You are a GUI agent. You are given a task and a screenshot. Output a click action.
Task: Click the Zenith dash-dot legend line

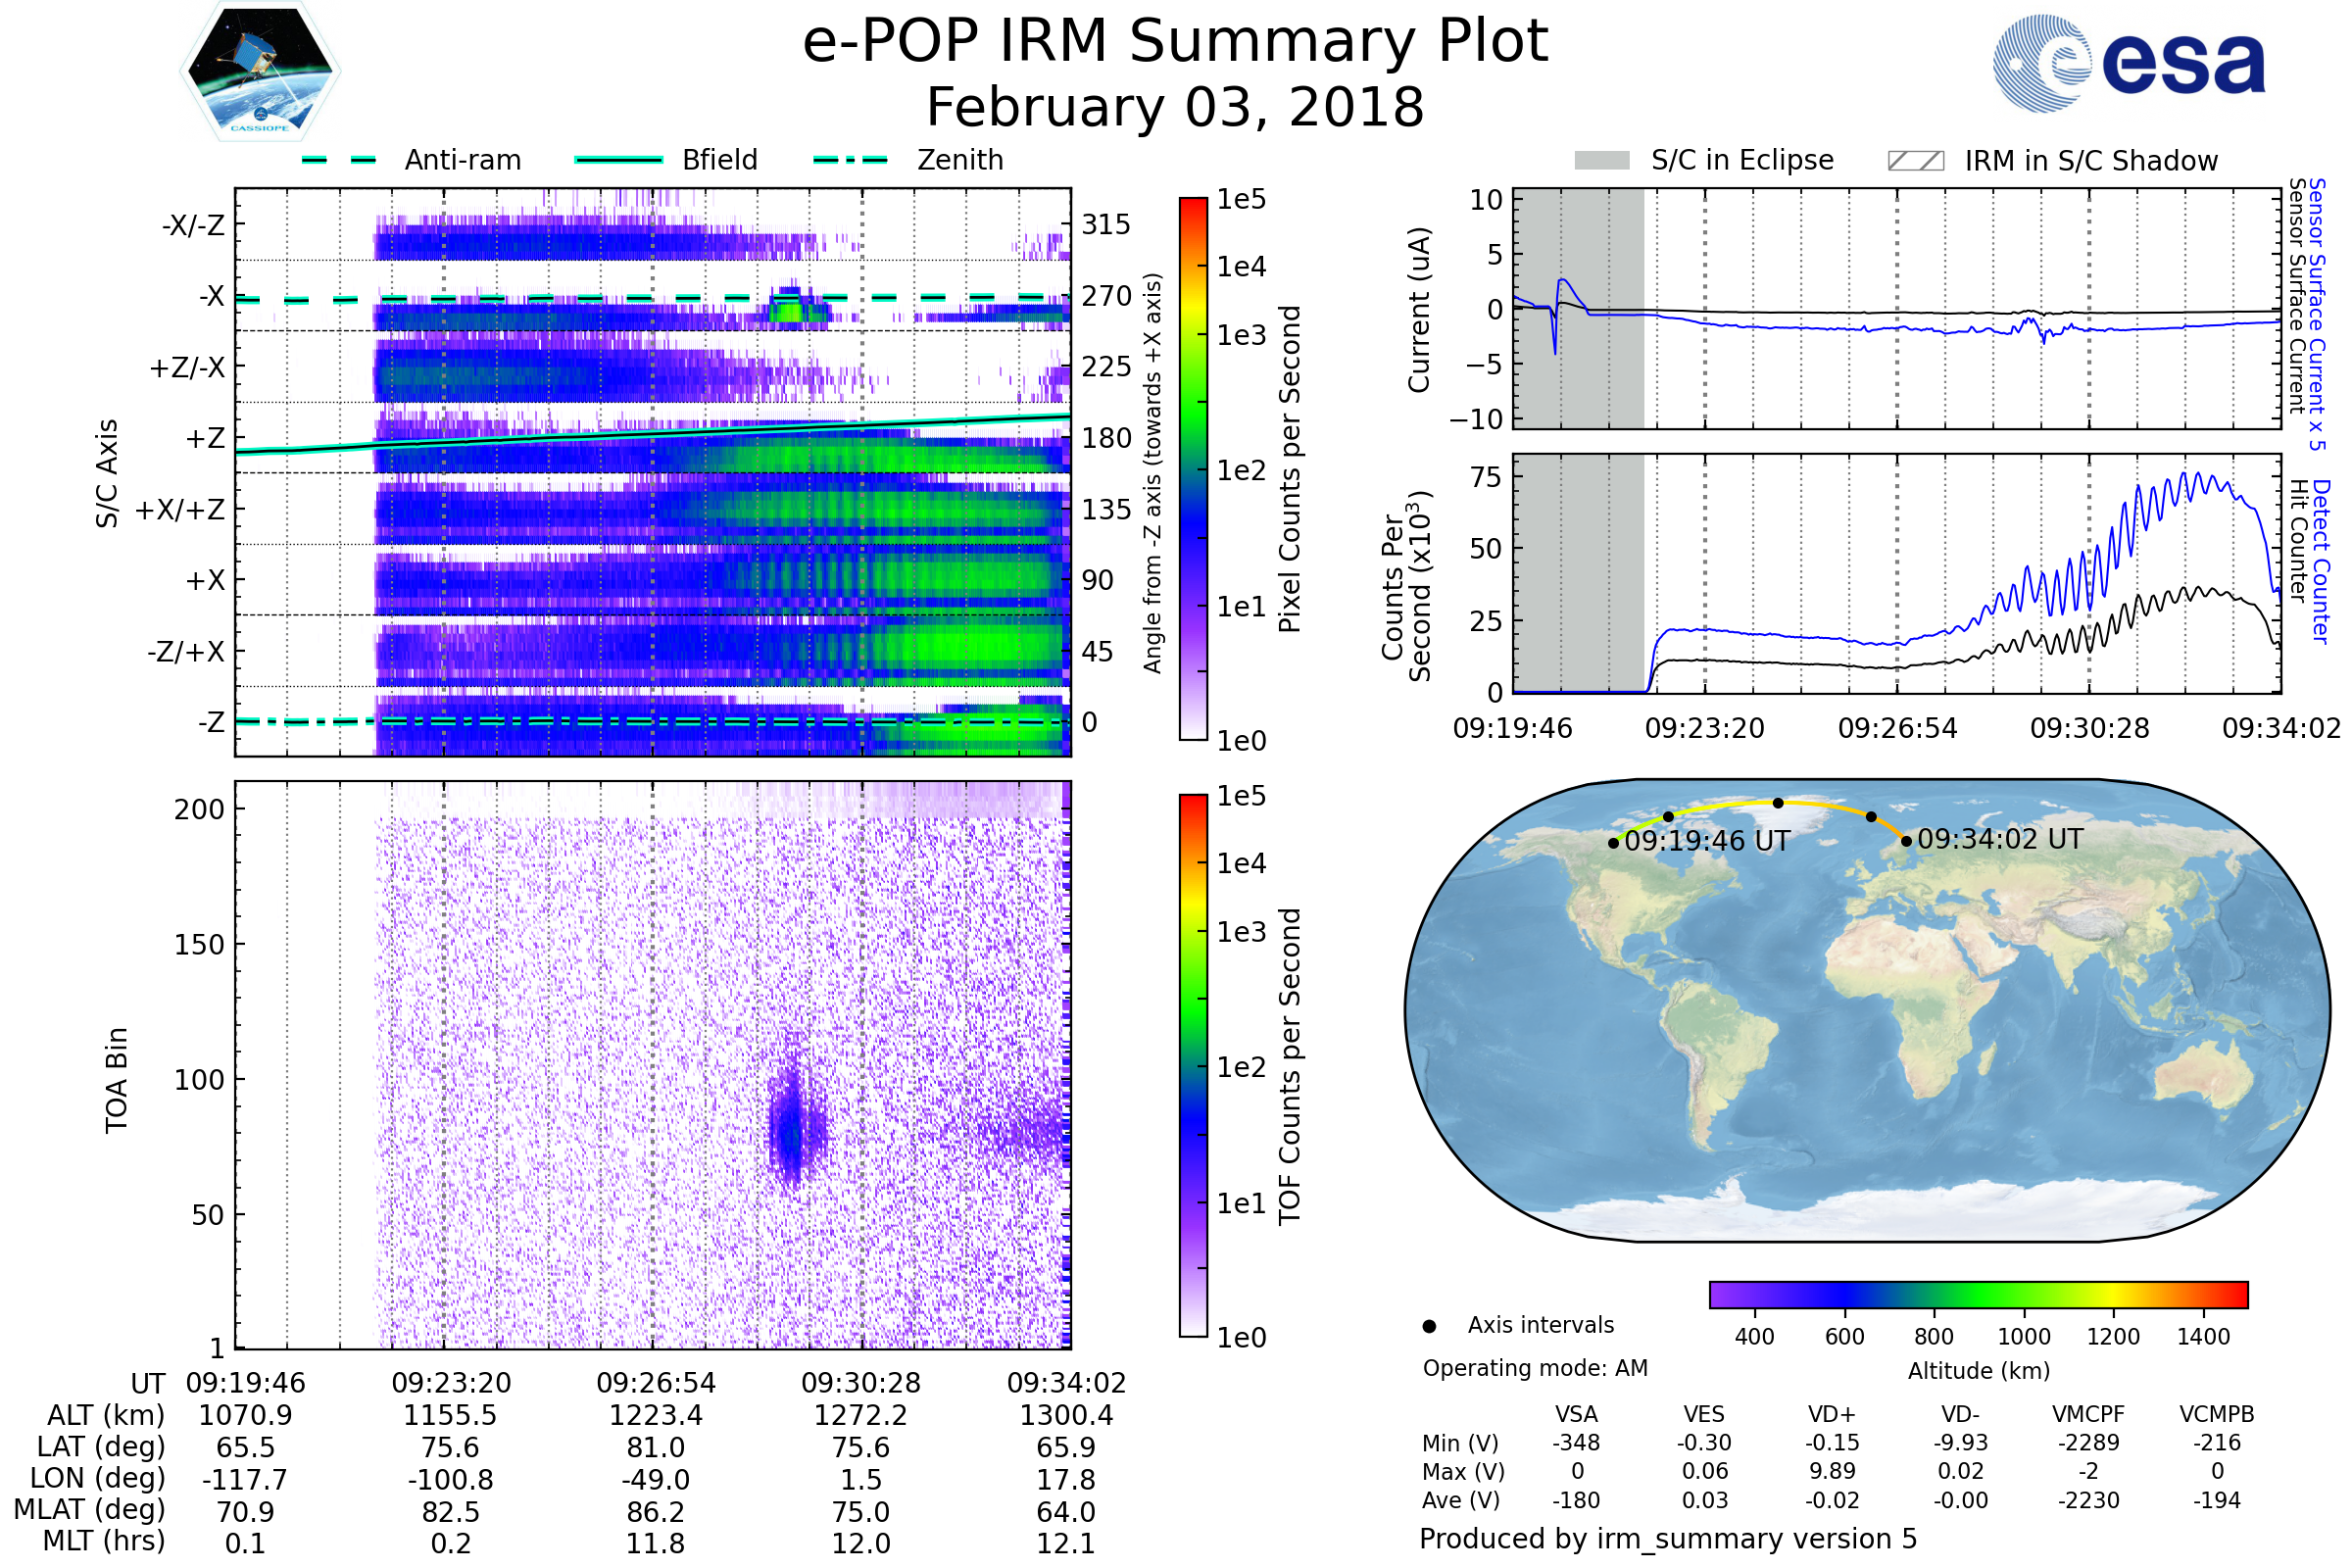850,160
